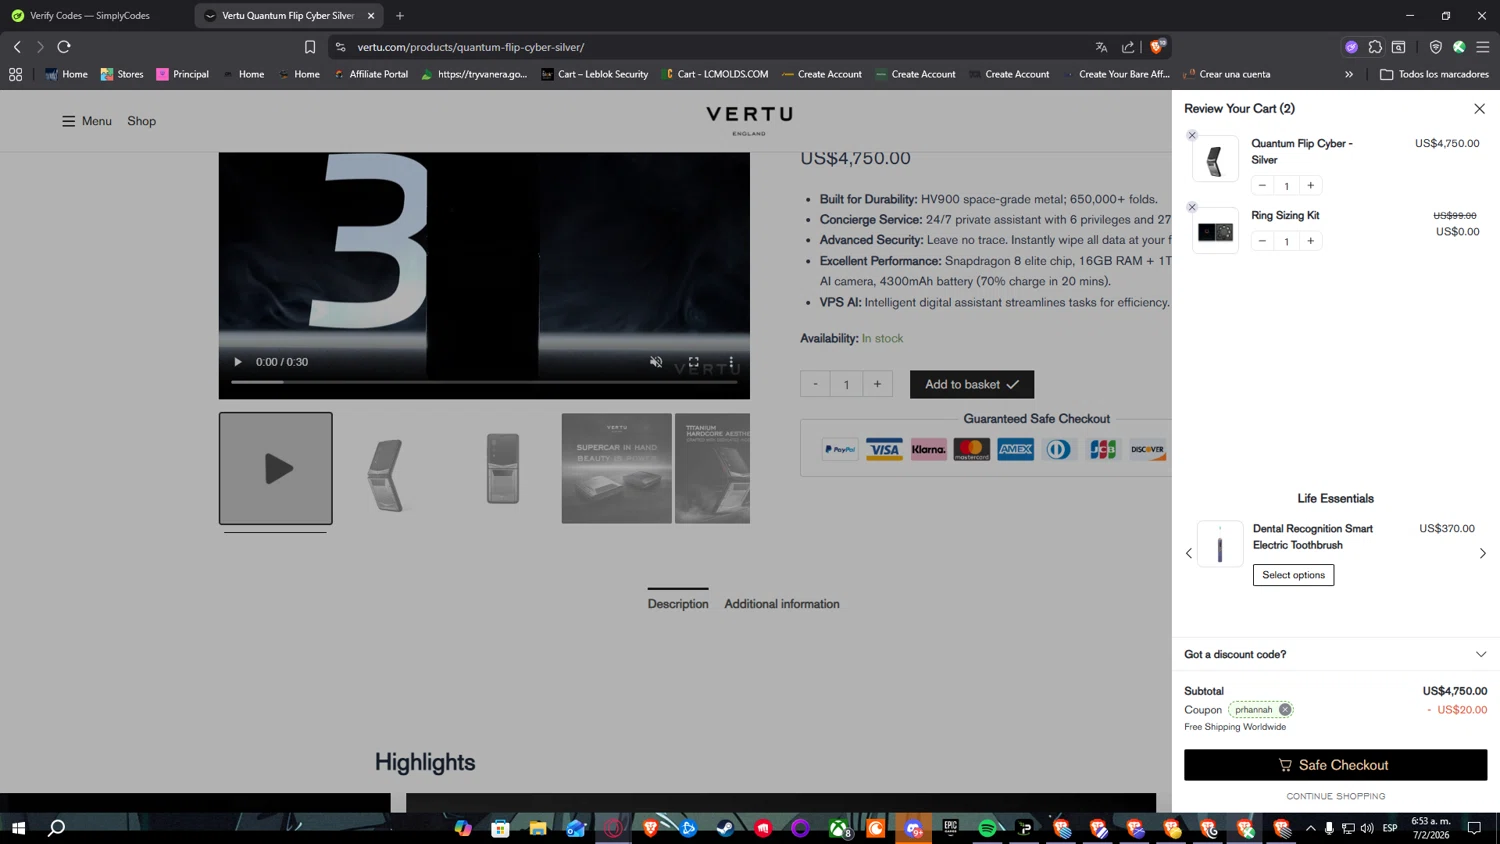Viewport: 1500px width, 844px height.
Task: Click the product quantity input field
Action: [846, 384]
